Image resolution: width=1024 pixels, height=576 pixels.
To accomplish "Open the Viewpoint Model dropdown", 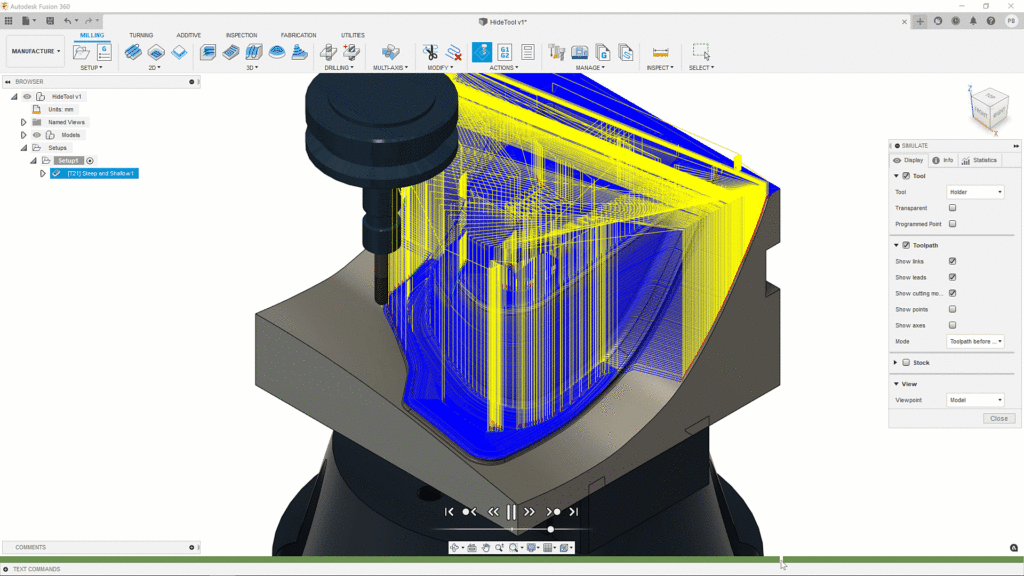I will pyautogui.click(x=975, y=400).
